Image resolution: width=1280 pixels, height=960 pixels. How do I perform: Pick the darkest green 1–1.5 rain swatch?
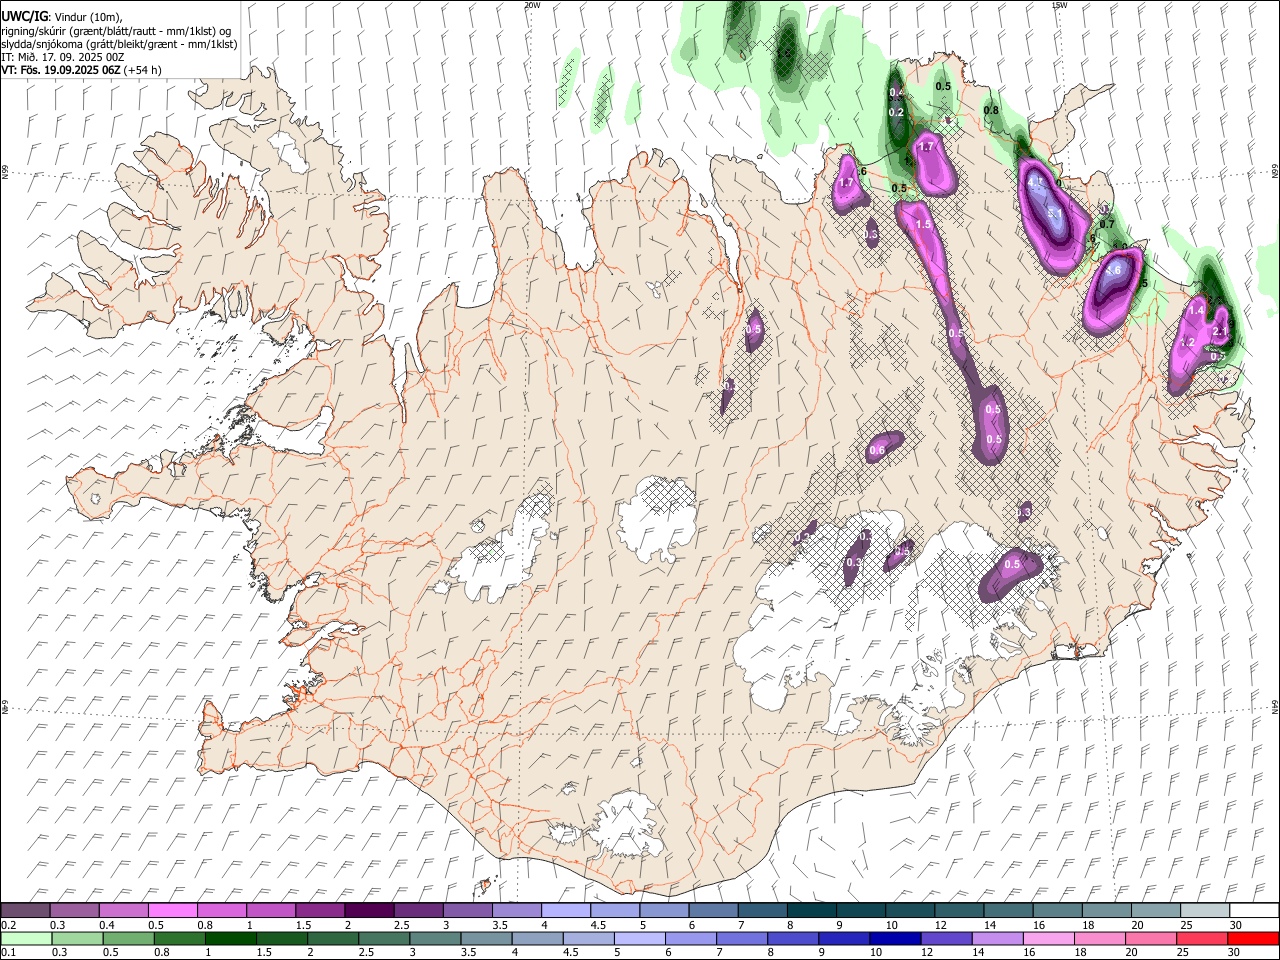231,939
